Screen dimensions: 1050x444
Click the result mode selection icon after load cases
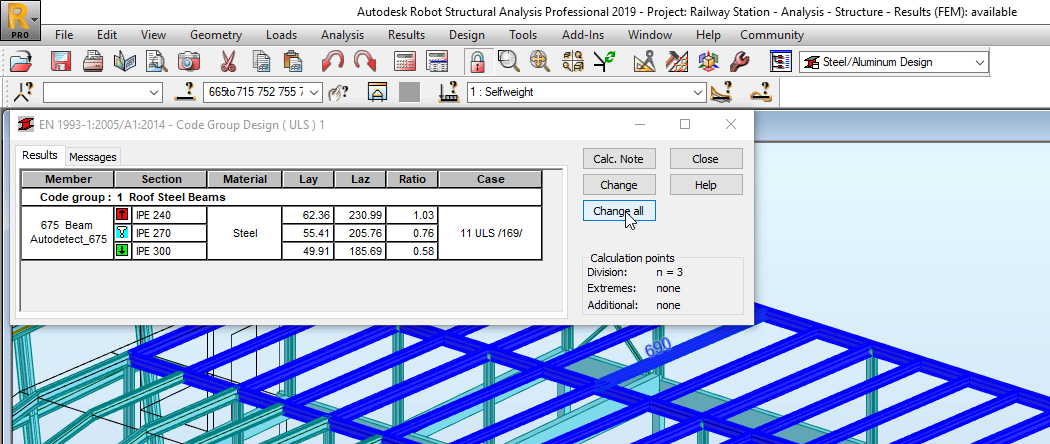coord(721,92)
